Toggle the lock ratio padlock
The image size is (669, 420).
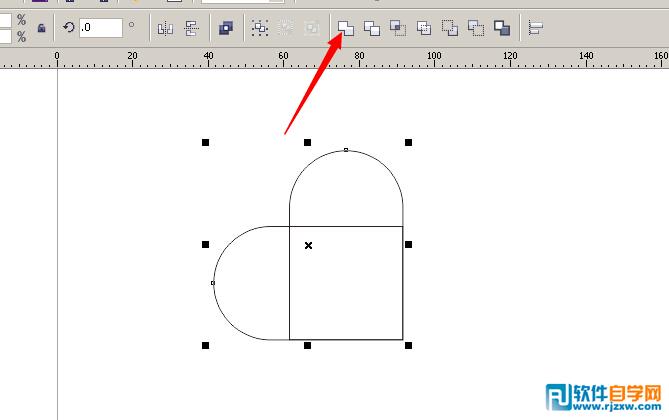click(x=41, y=28)
